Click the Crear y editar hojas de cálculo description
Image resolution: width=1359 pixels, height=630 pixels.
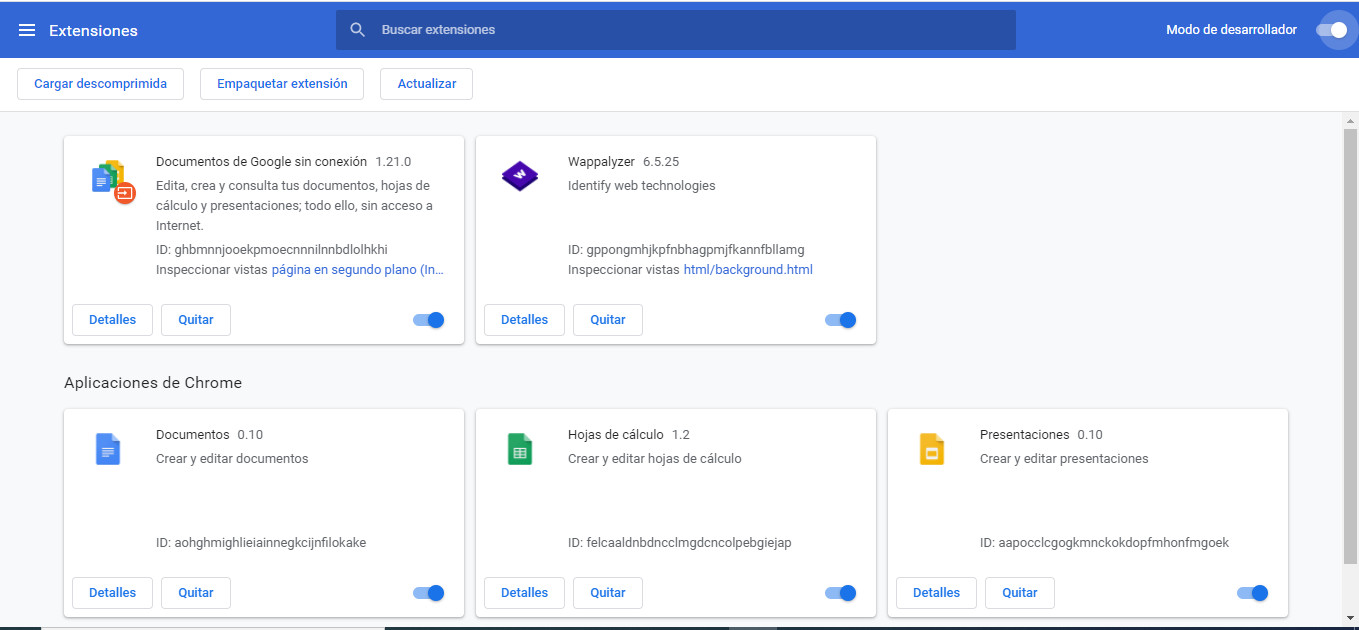click(x=655, y=459)
